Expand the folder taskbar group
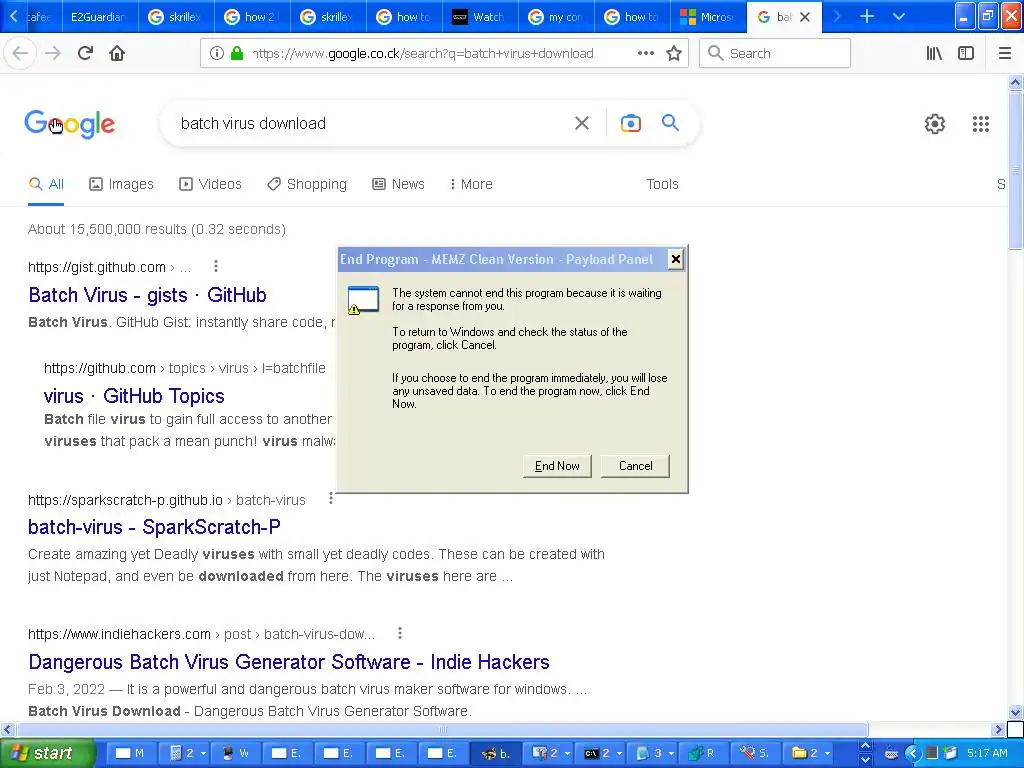The width and height of the screenshot is (1024, 768). [810, 754]
